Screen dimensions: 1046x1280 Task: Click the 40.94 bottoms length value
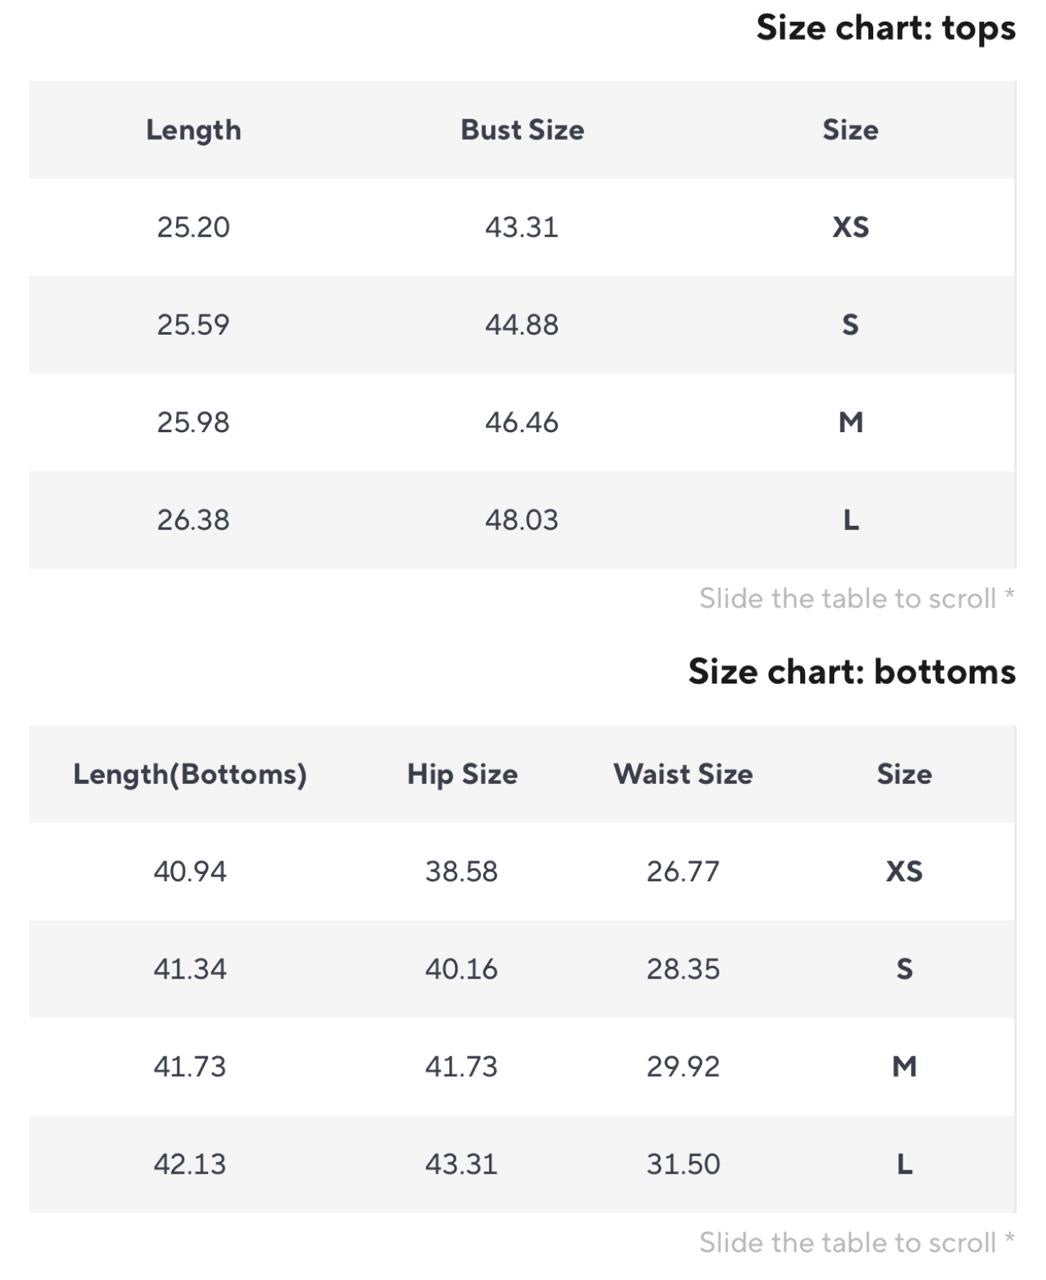point(190,871)
